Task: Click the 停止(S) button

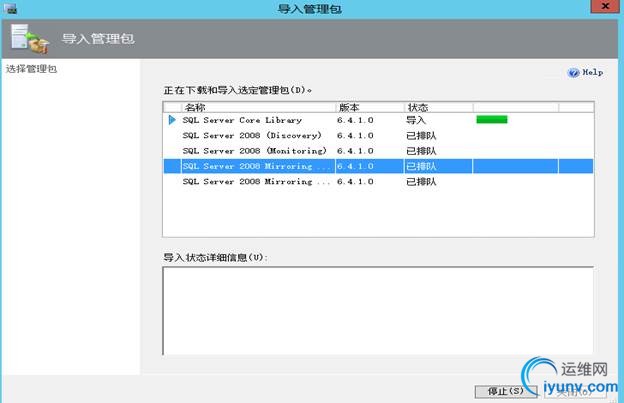Action: coord(505,391)
